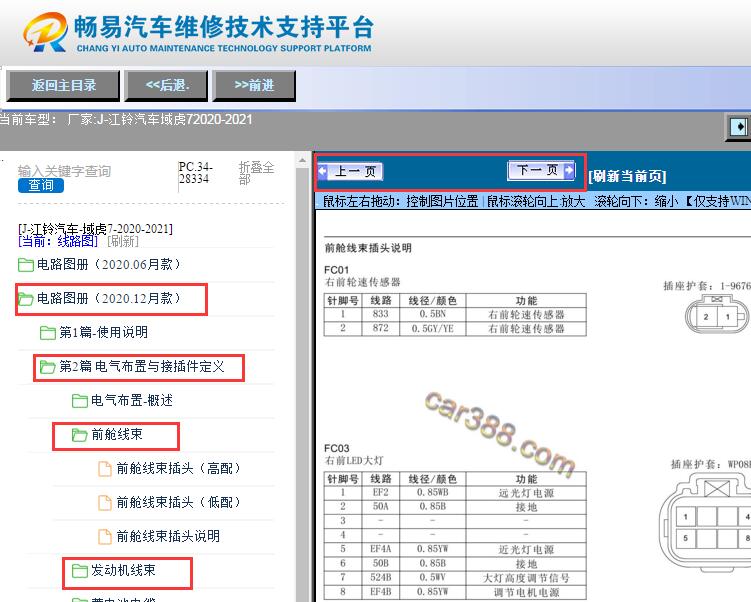Open the 当前:线路图 link
751x602 pixels.
click(x=58, y=241)
